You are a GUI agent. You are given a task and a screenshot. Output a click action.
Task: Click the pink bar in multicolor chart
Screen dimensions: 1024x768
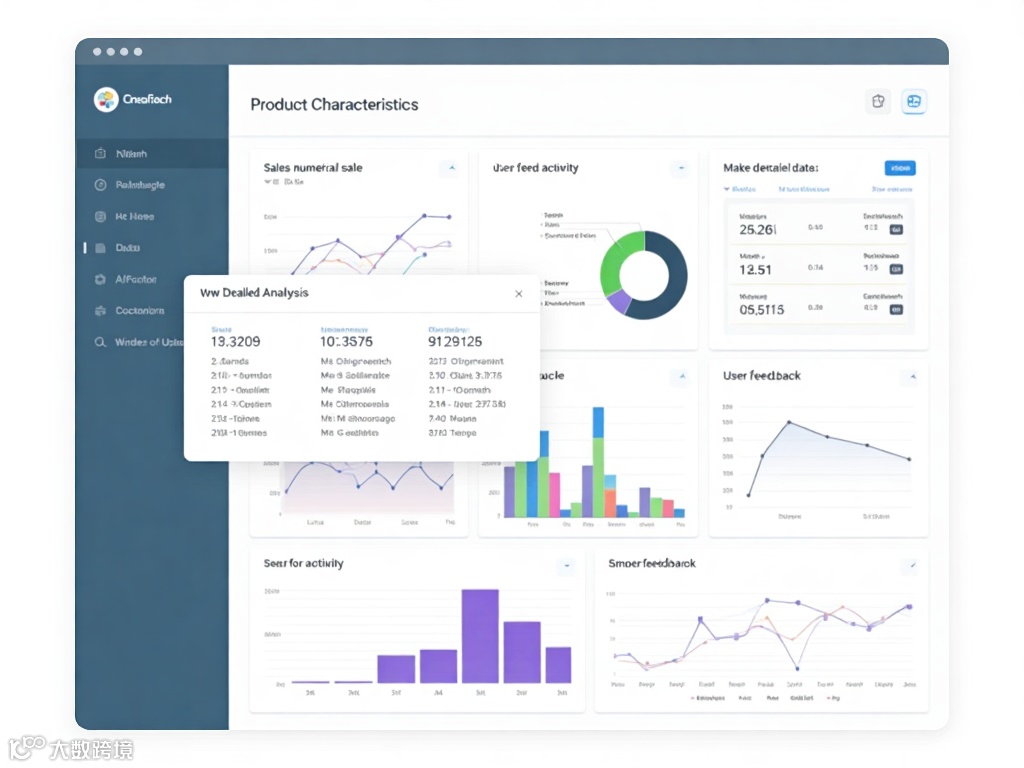point(554,494)
